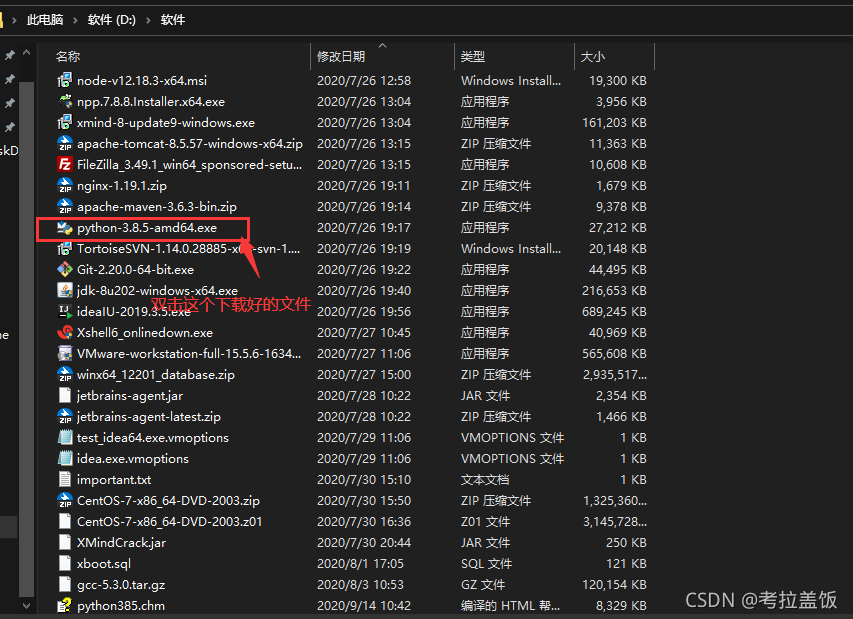This screenshot has width=853, height=619.
Task: Select the important.txt file name
Action: (x=114, y=480)
